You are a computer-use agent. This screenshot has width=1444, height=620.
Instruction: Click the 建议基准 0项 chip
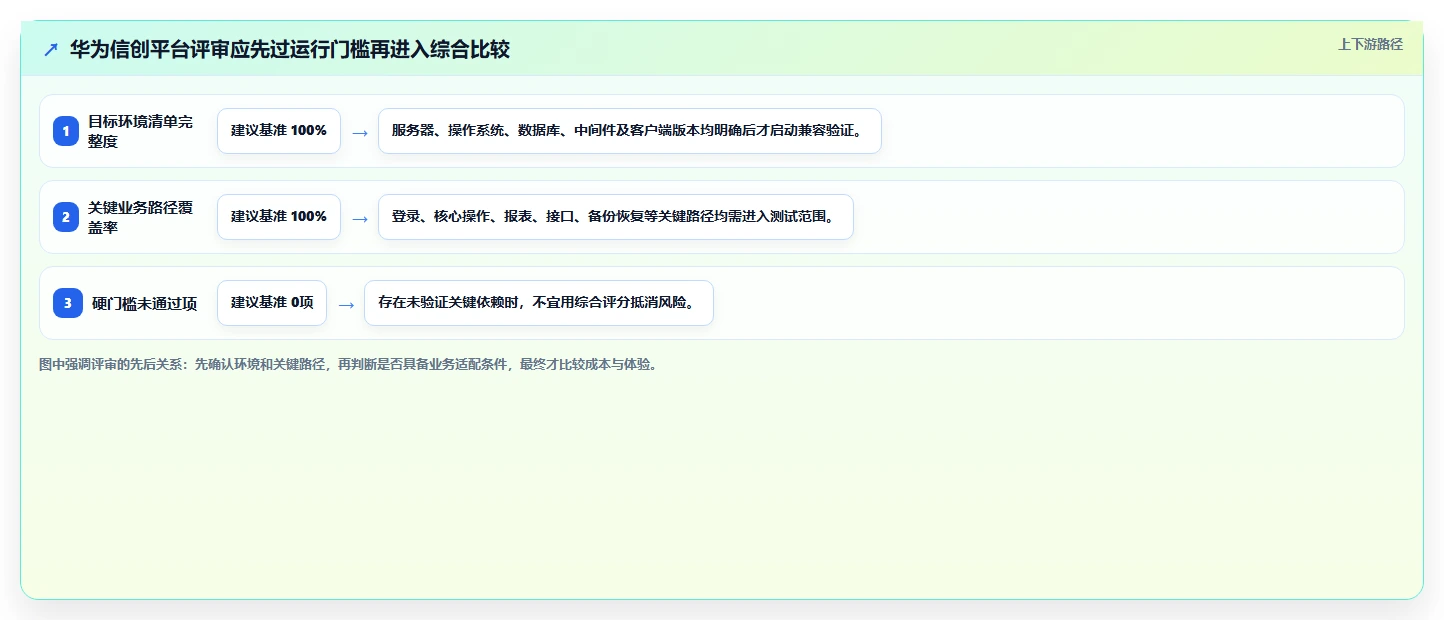tap(272, 303)
